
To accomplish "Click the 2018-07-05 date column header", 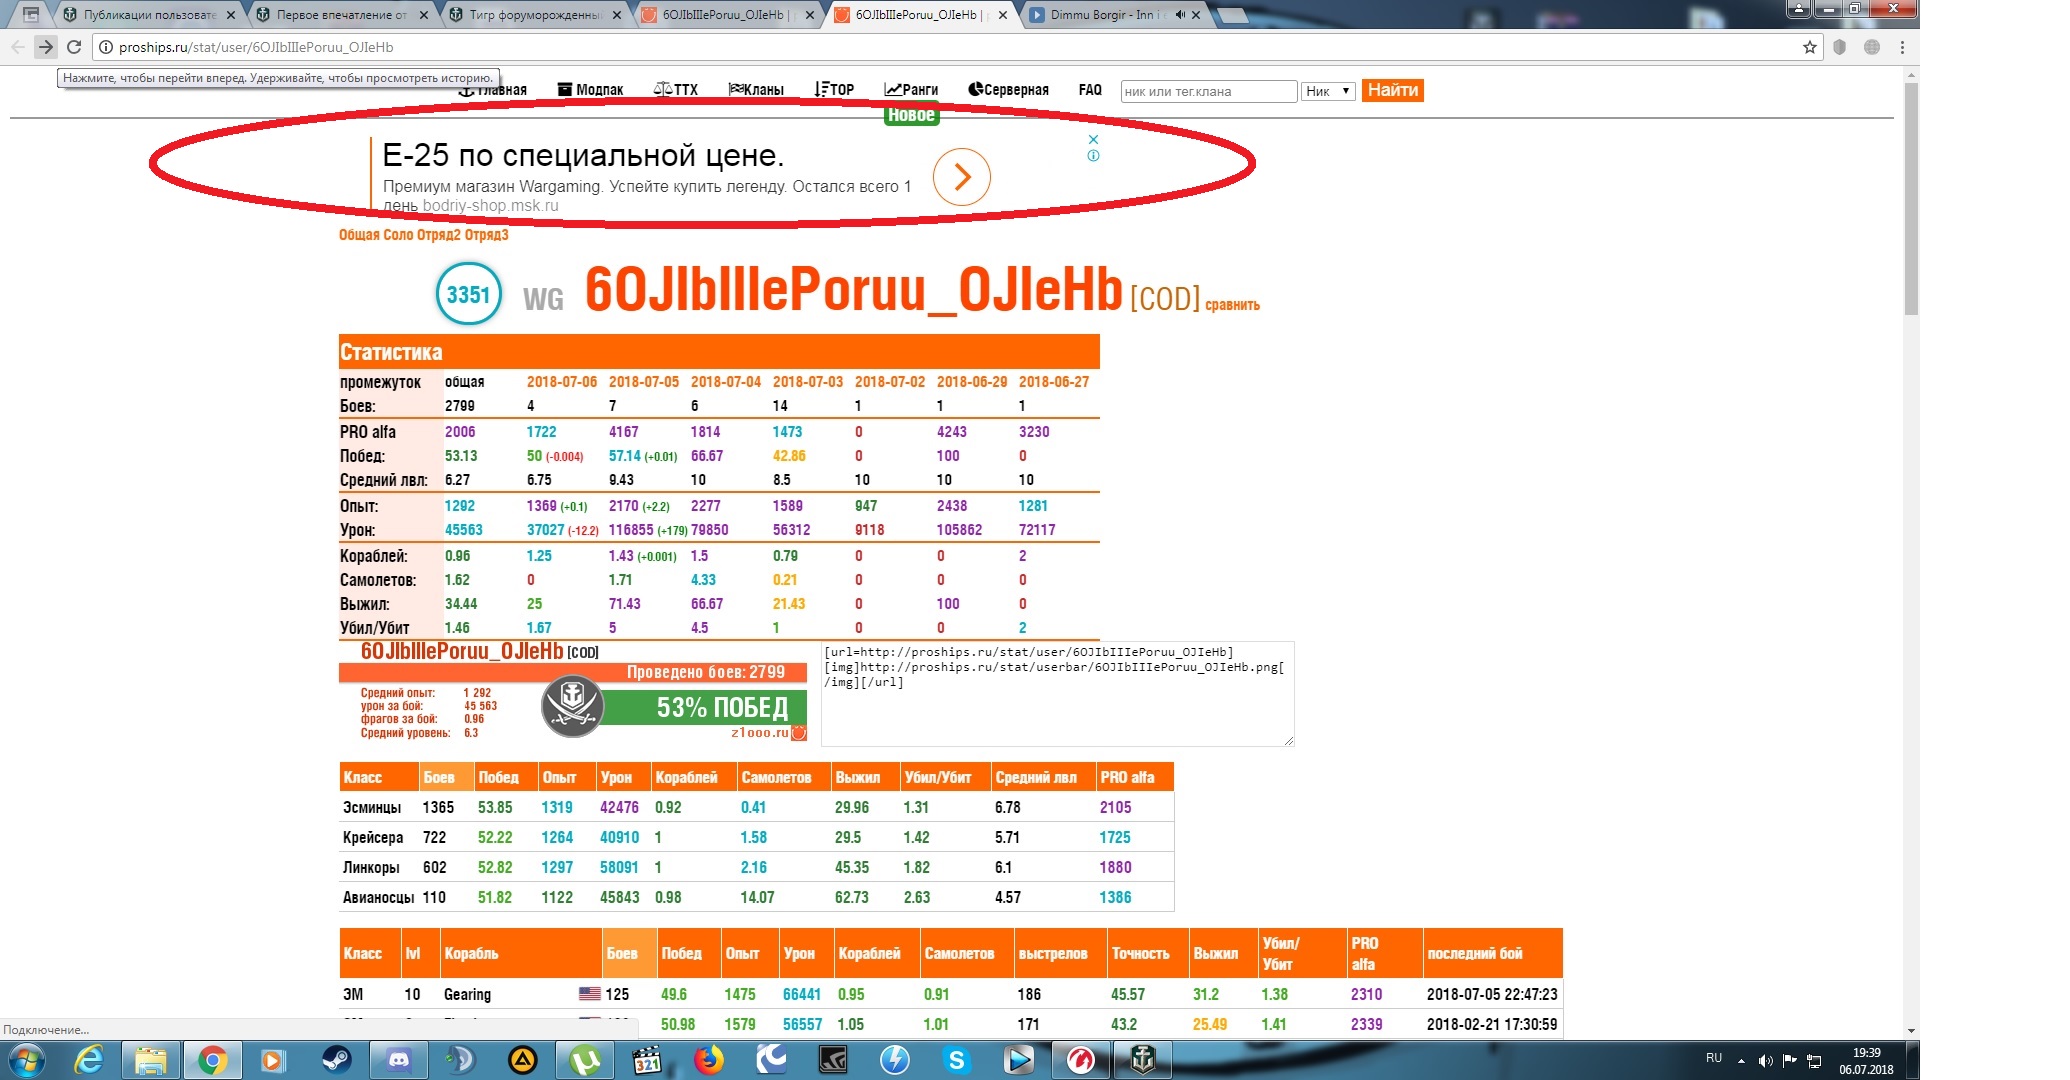I will pos(644,382).
